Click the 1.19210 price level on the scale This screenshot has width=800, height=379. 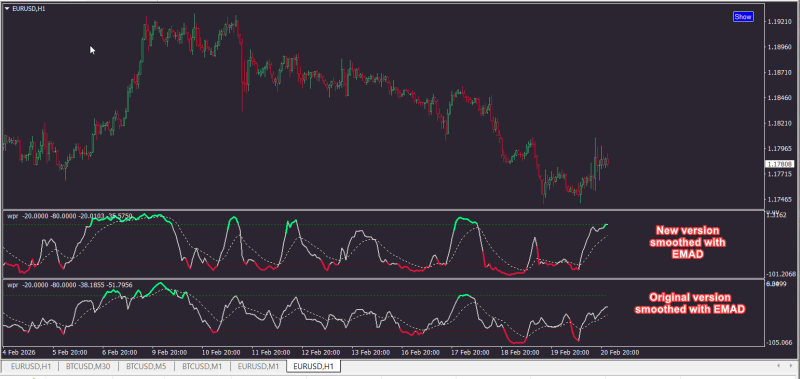pyautogui.click(x=780, y=22)
